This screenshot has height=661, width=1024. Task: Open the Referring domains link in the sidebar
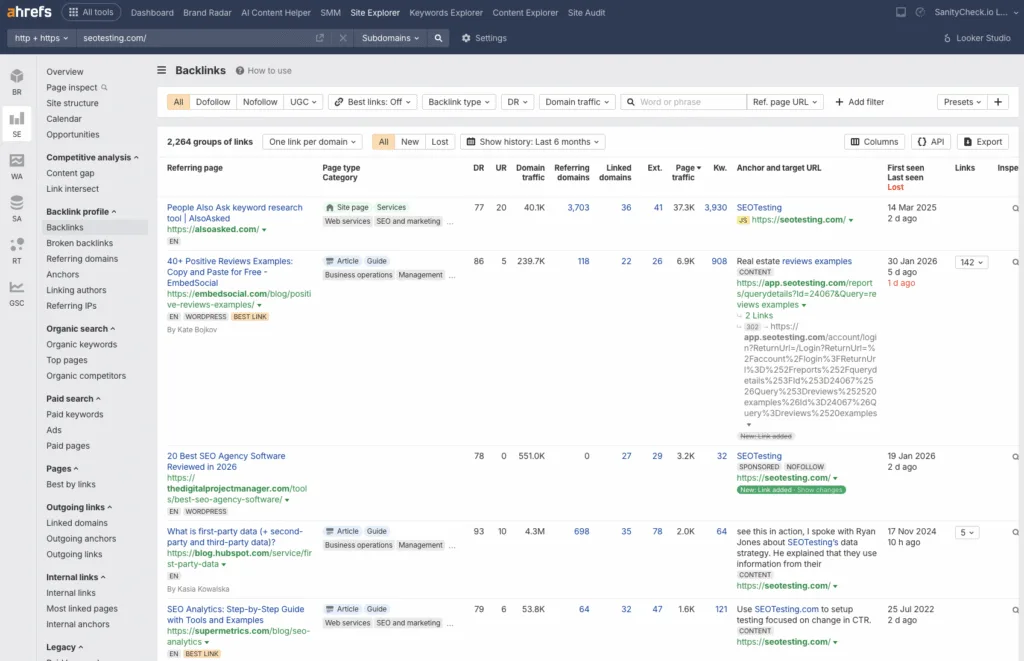83,258
